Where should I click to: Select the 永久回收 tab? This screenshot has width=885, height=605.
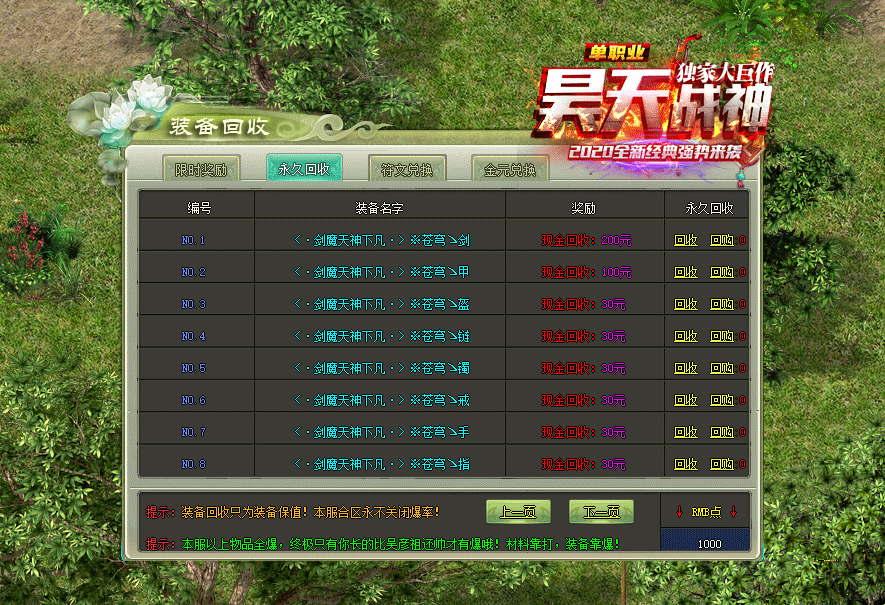tap(304, 169)
